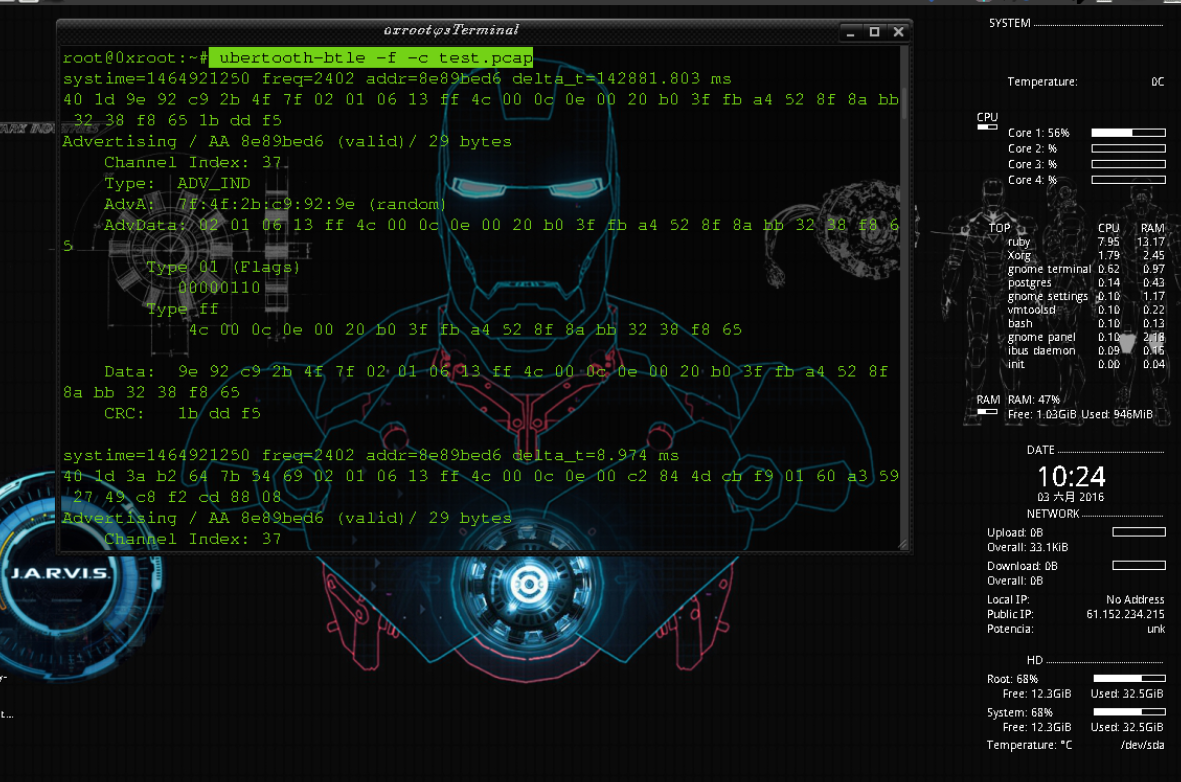Maximize the 0xroot Terminal window
Image resolution: width=1181 pixels, height=782 pixels.
(x=874, y=32)
